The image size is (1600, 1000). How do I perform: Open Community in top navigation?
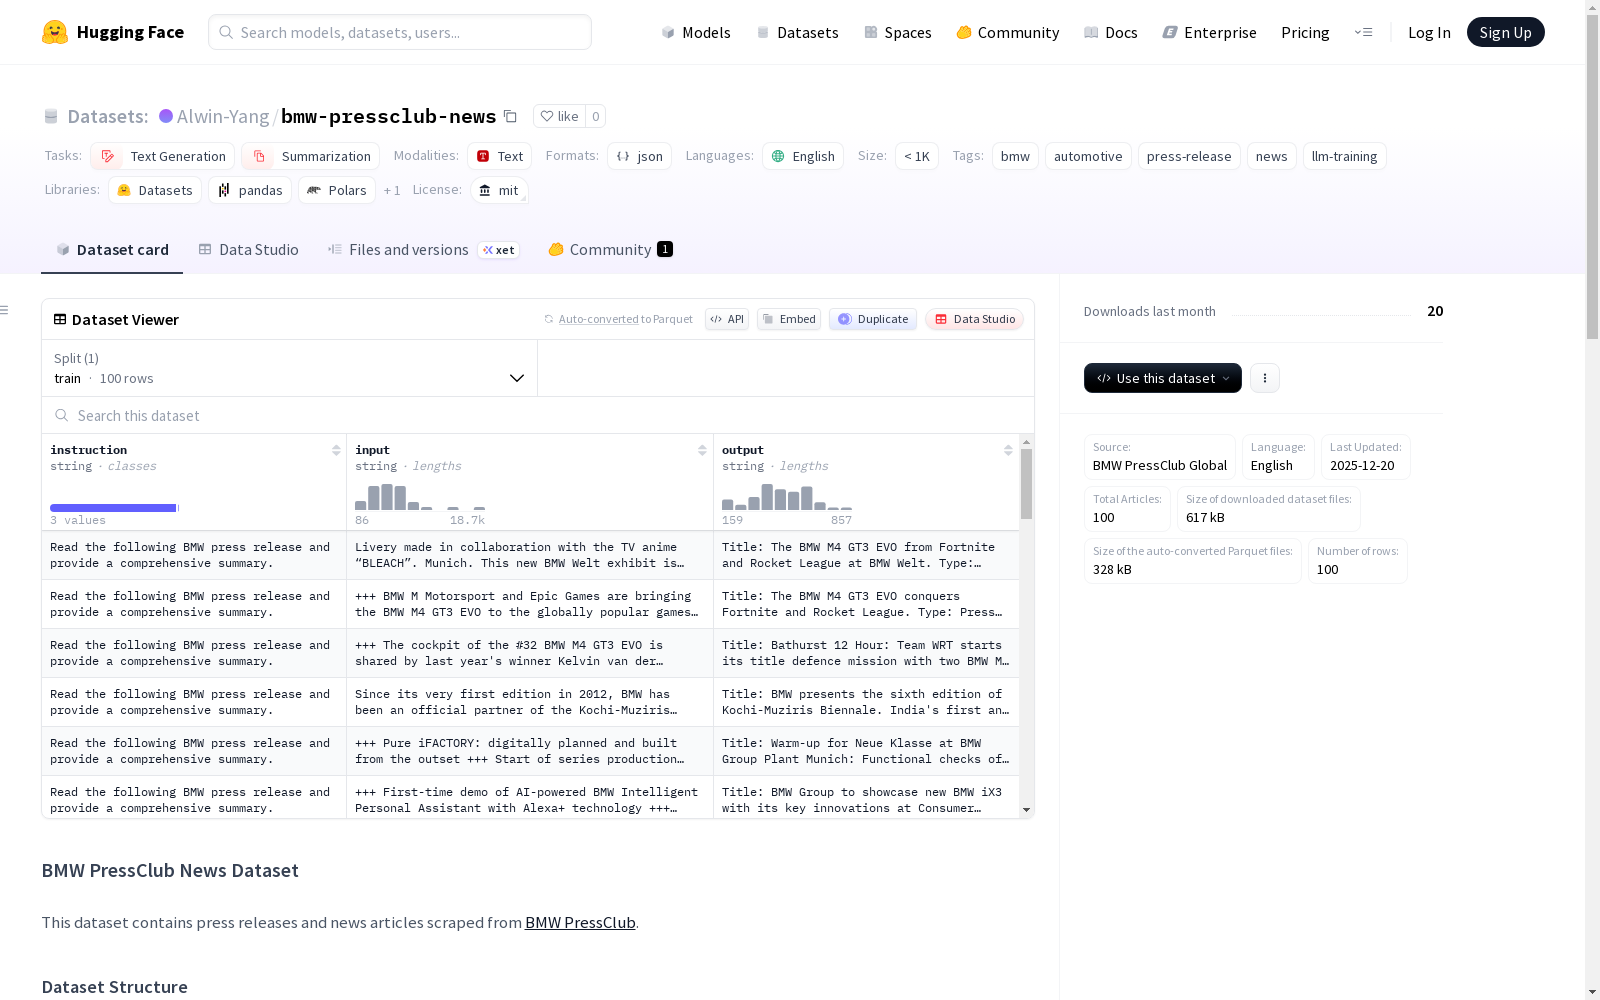pyautogui.click(x=1008, y=32)
